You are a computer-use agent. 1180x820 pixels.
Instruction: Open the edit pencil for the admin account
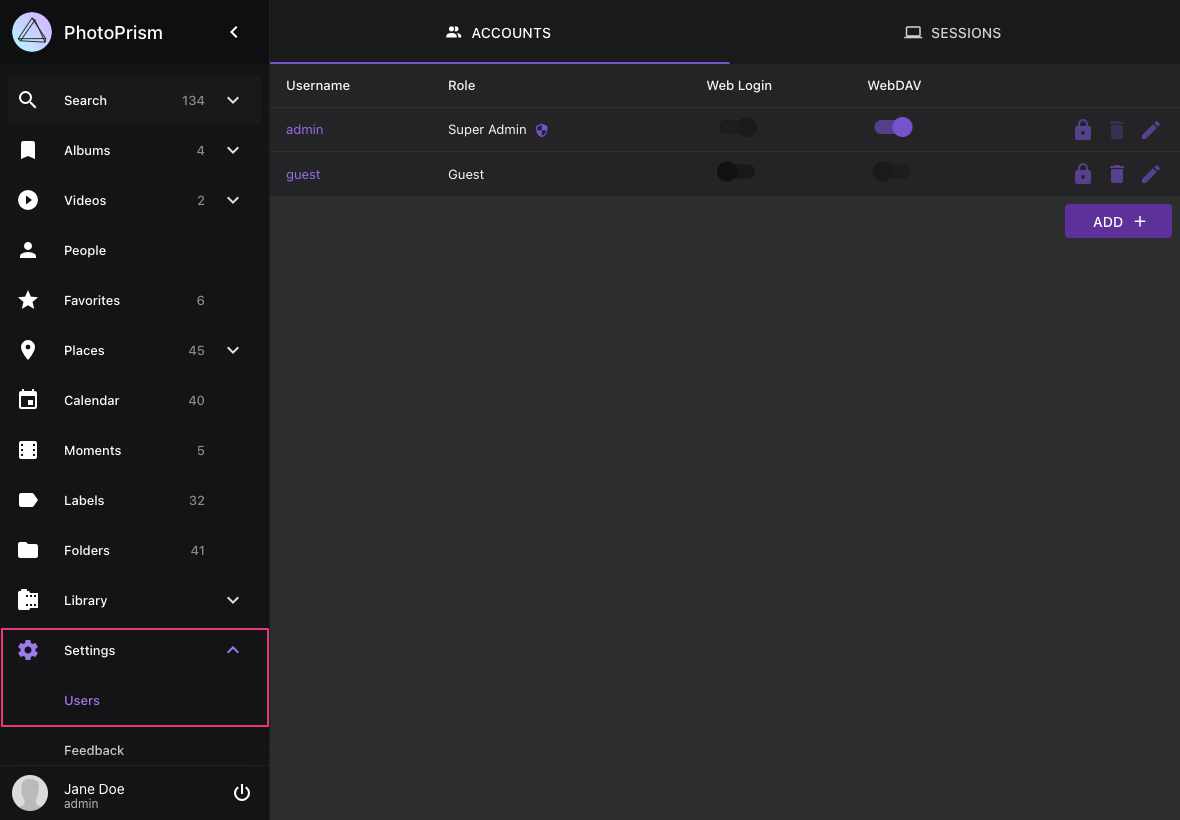[1151, 129]
